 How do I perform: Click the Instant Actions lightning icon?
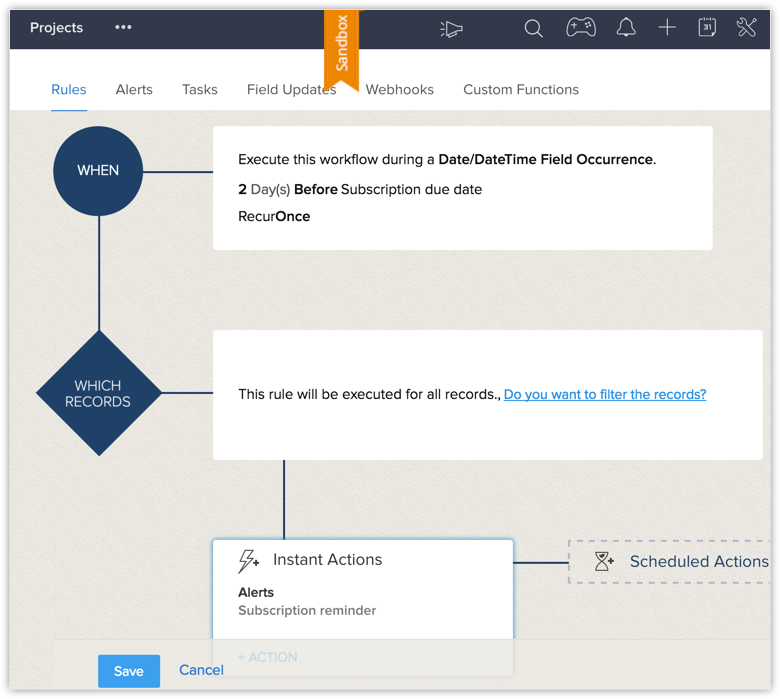(249, 561)
